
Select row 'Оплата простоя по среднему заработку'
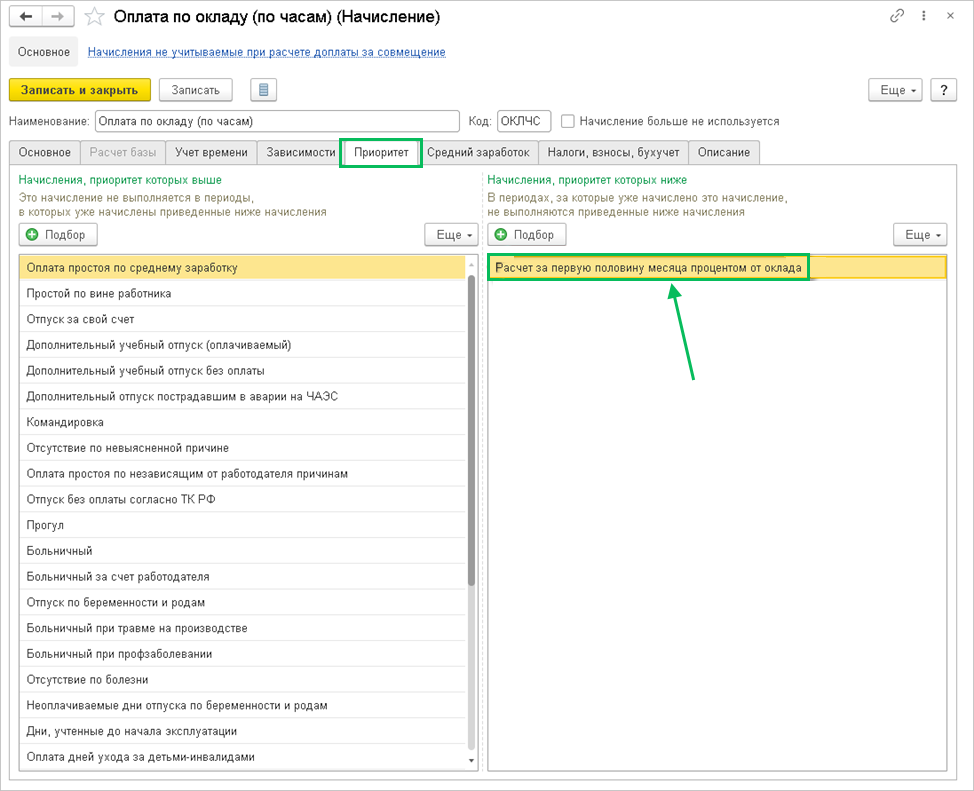pos(243,268)
